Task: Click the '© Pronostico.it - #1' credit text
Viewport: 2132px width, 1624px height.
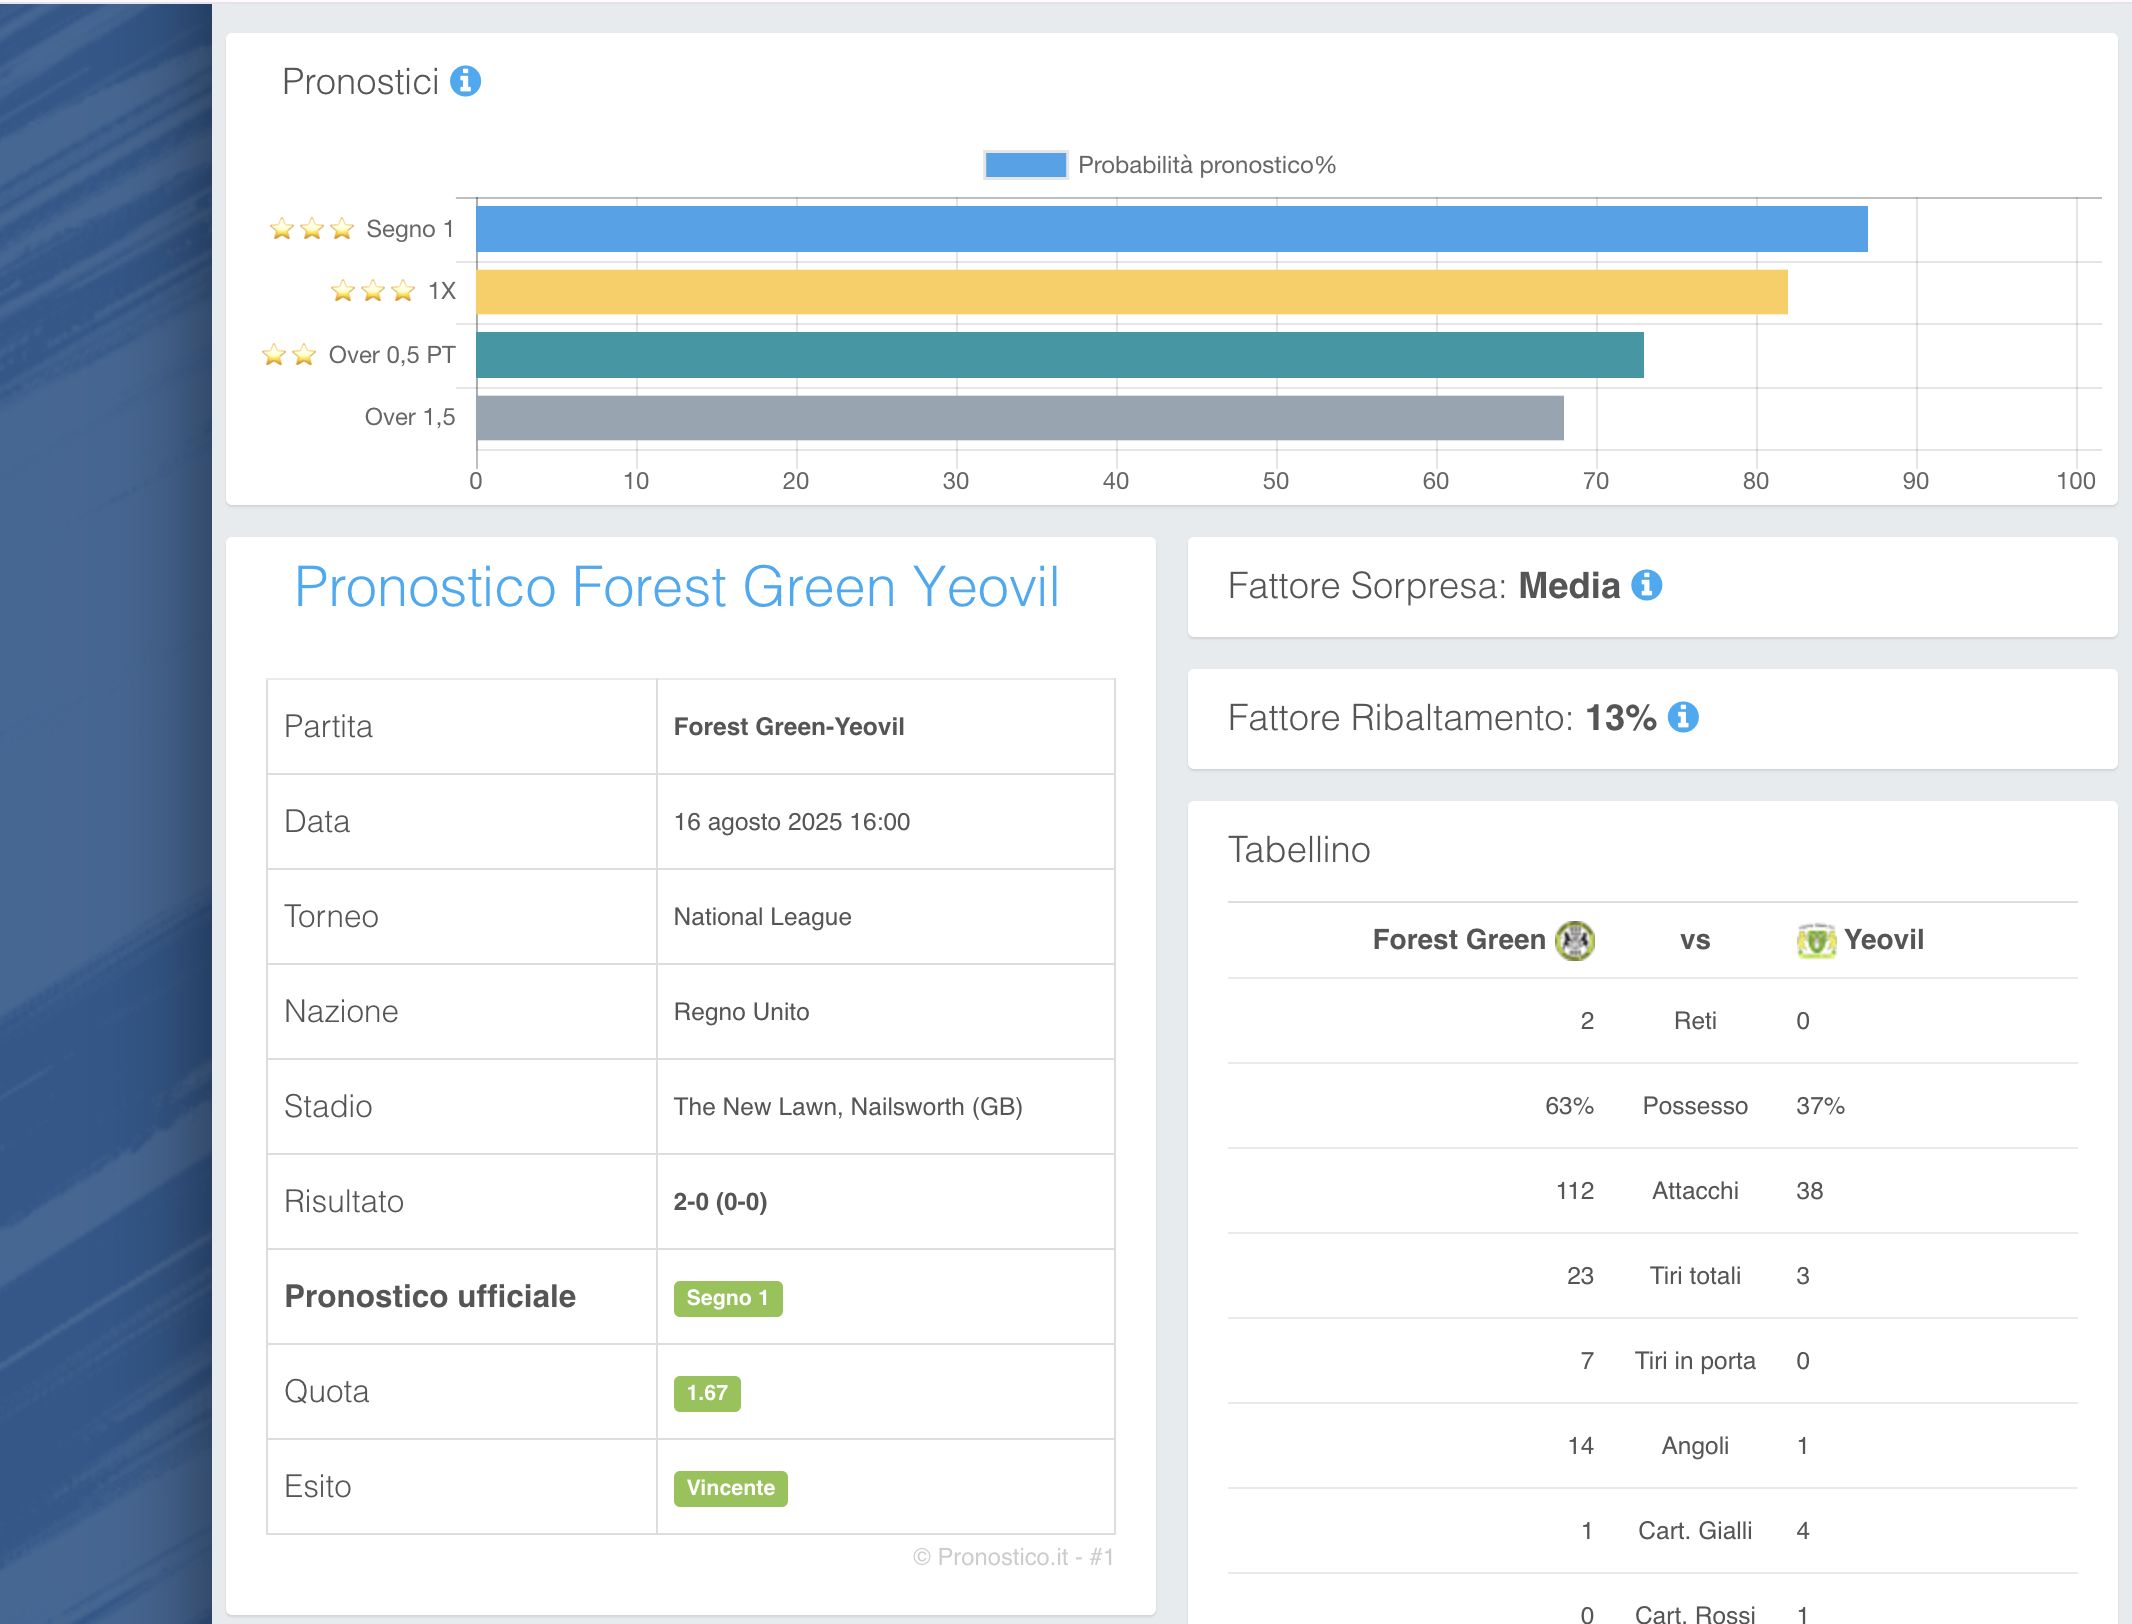Action: (x=1013, y=1557)
